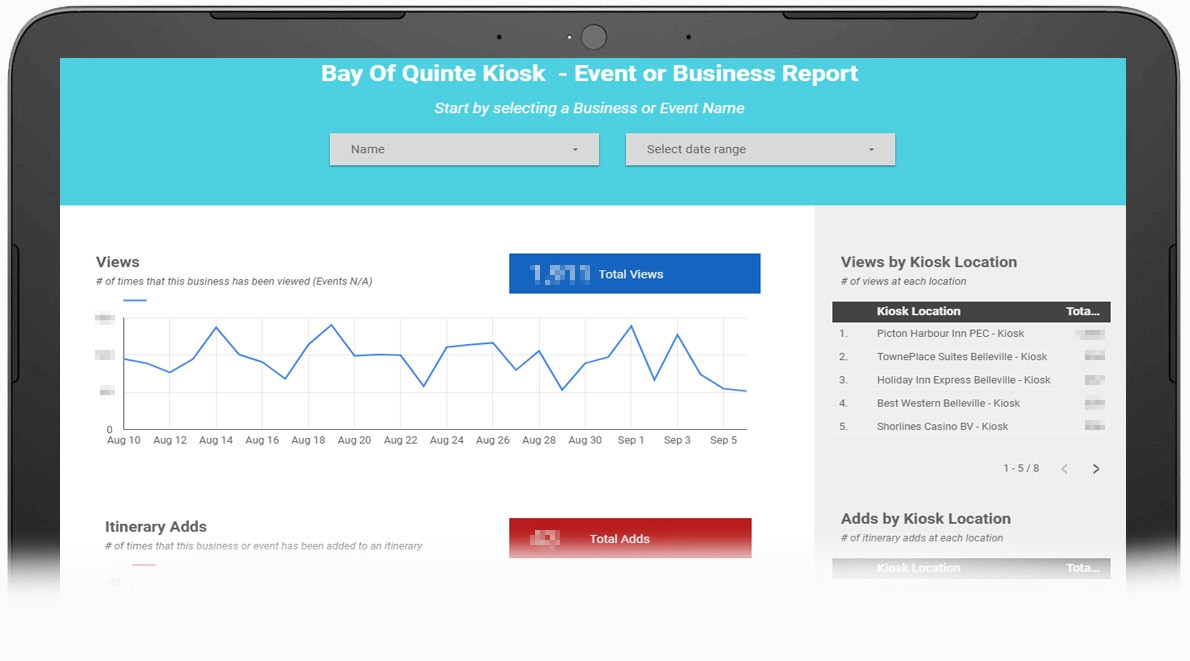Viewport: 1190px width, 661px height.
Task: Click the Sep 1 axis label
Action: (x=631, y=440)
